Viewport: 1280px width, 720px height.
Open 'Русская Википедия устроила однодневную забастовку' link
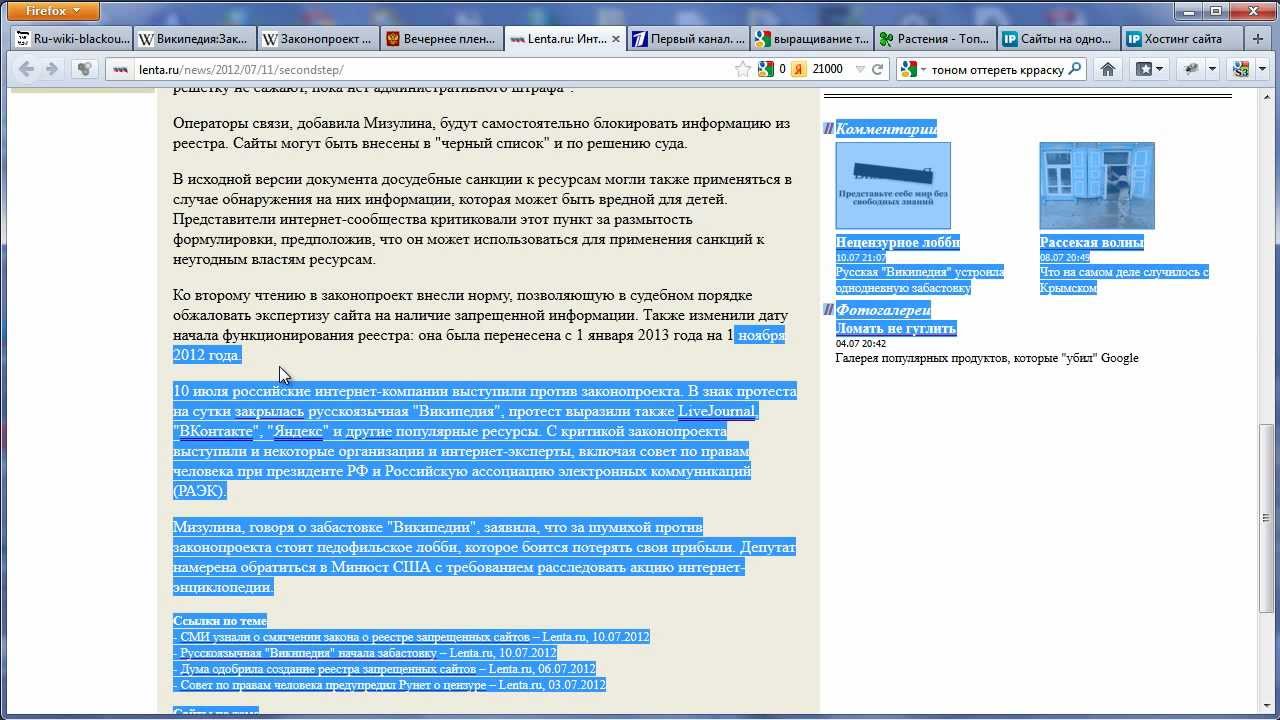click(920, 280)
